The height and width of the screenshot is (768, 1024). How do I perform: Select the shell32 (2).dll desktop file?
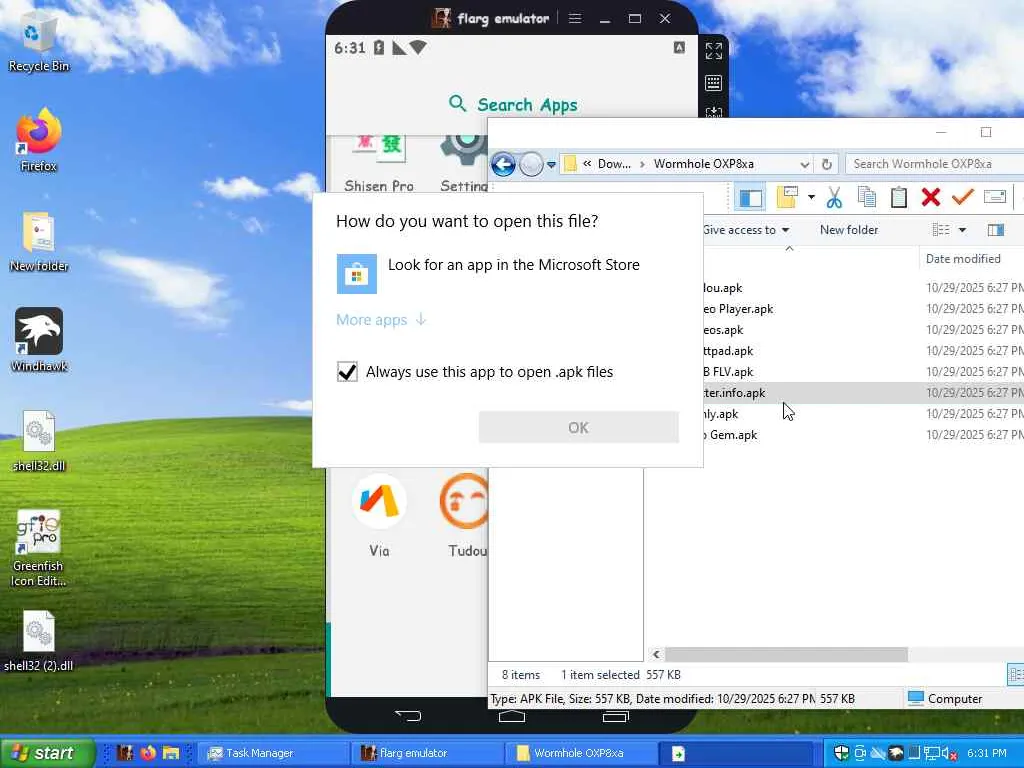coord(39,641)
